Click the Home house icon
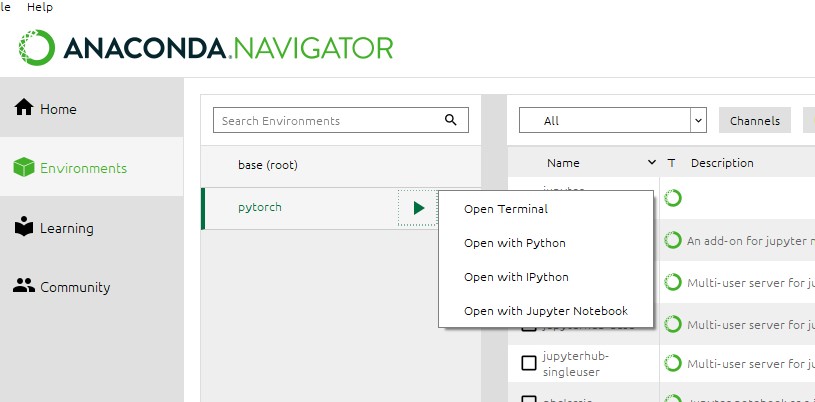Screen dimensions: 815x402 point(24,108)
